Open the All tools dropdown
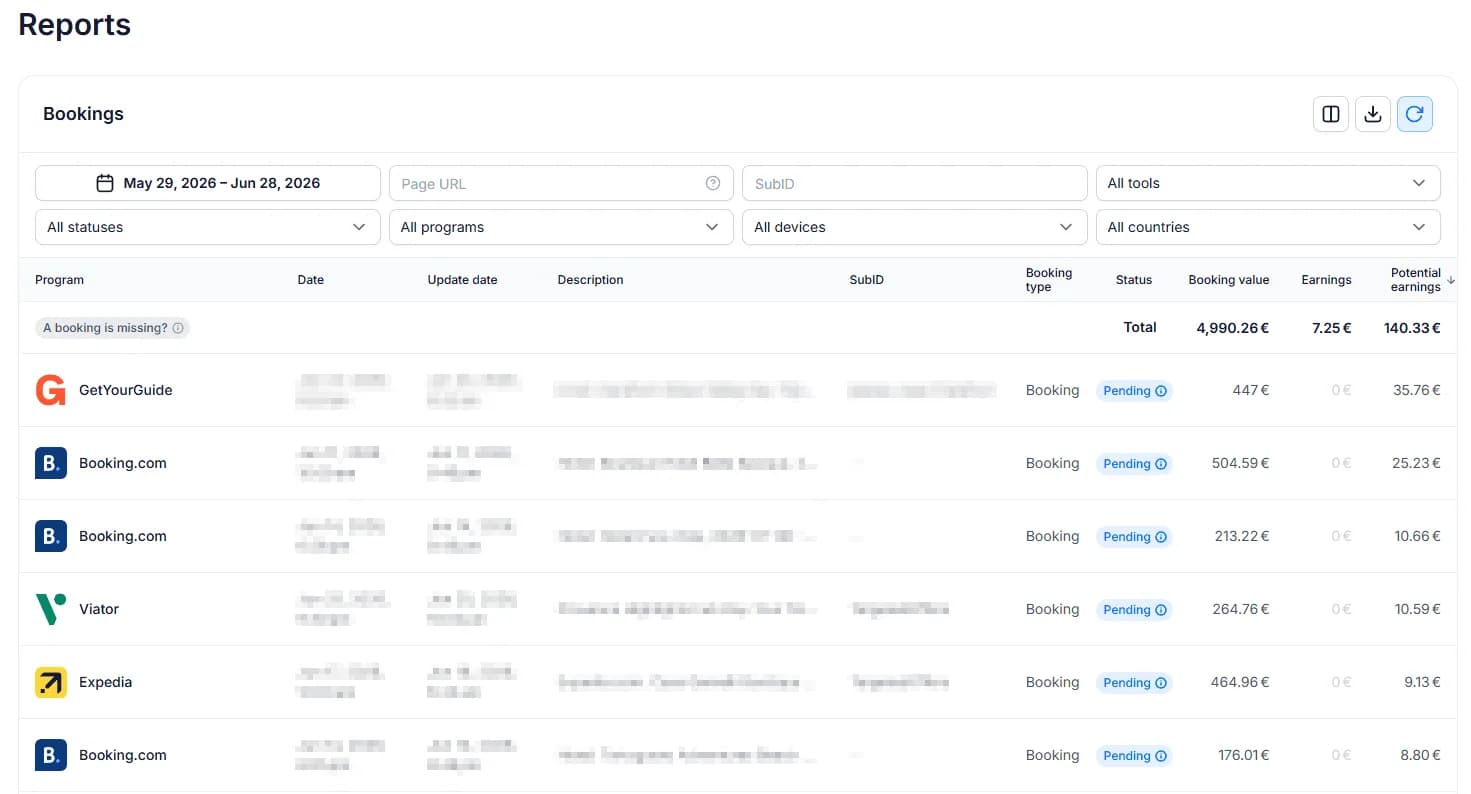The image size is (1471, 794). 1268,183
